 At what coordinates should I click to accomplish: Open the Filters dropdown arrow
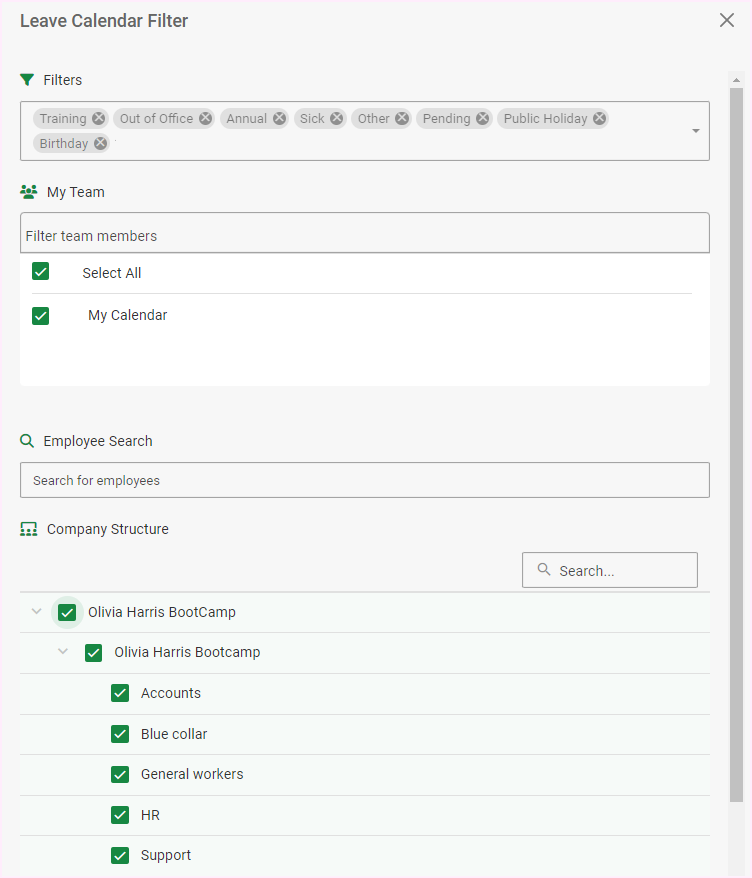click(696, 131)
